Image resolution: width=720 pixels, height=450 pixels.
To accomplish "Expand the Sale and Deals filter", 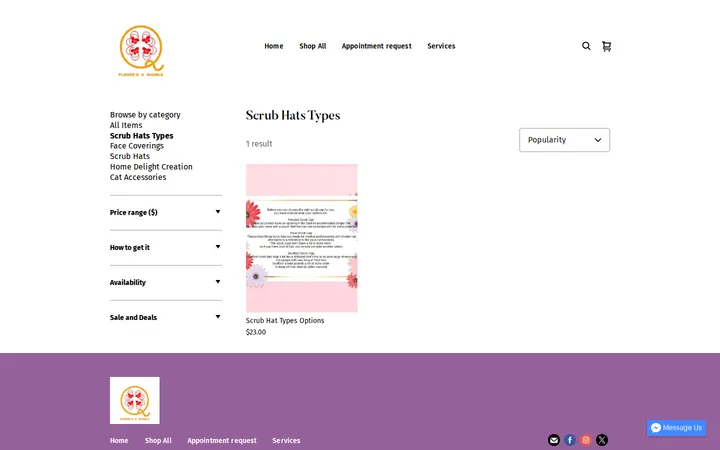I will [x=166, y=317].
